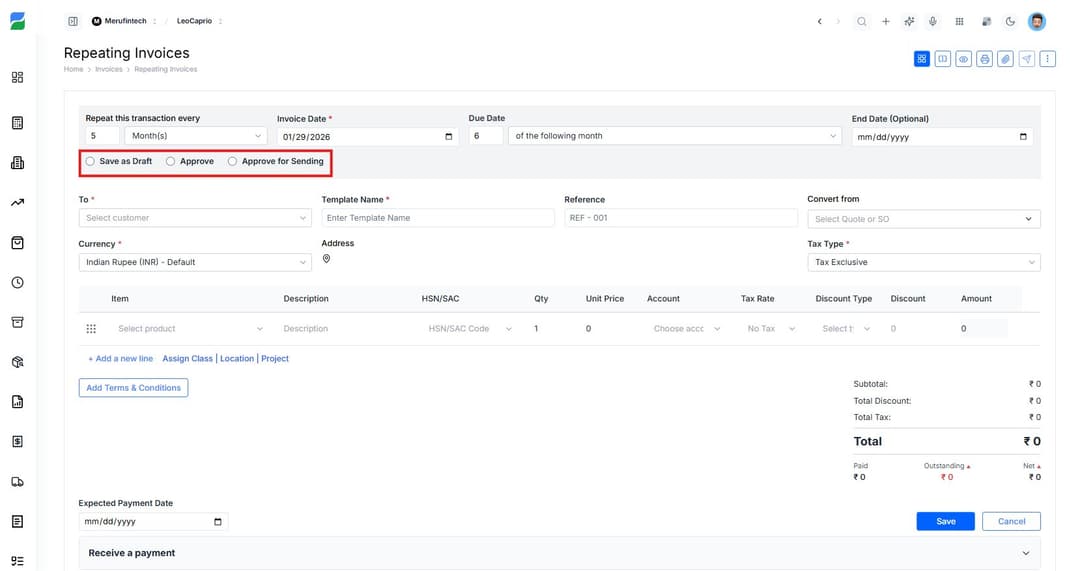Click Add a new line

click(121, 359)
